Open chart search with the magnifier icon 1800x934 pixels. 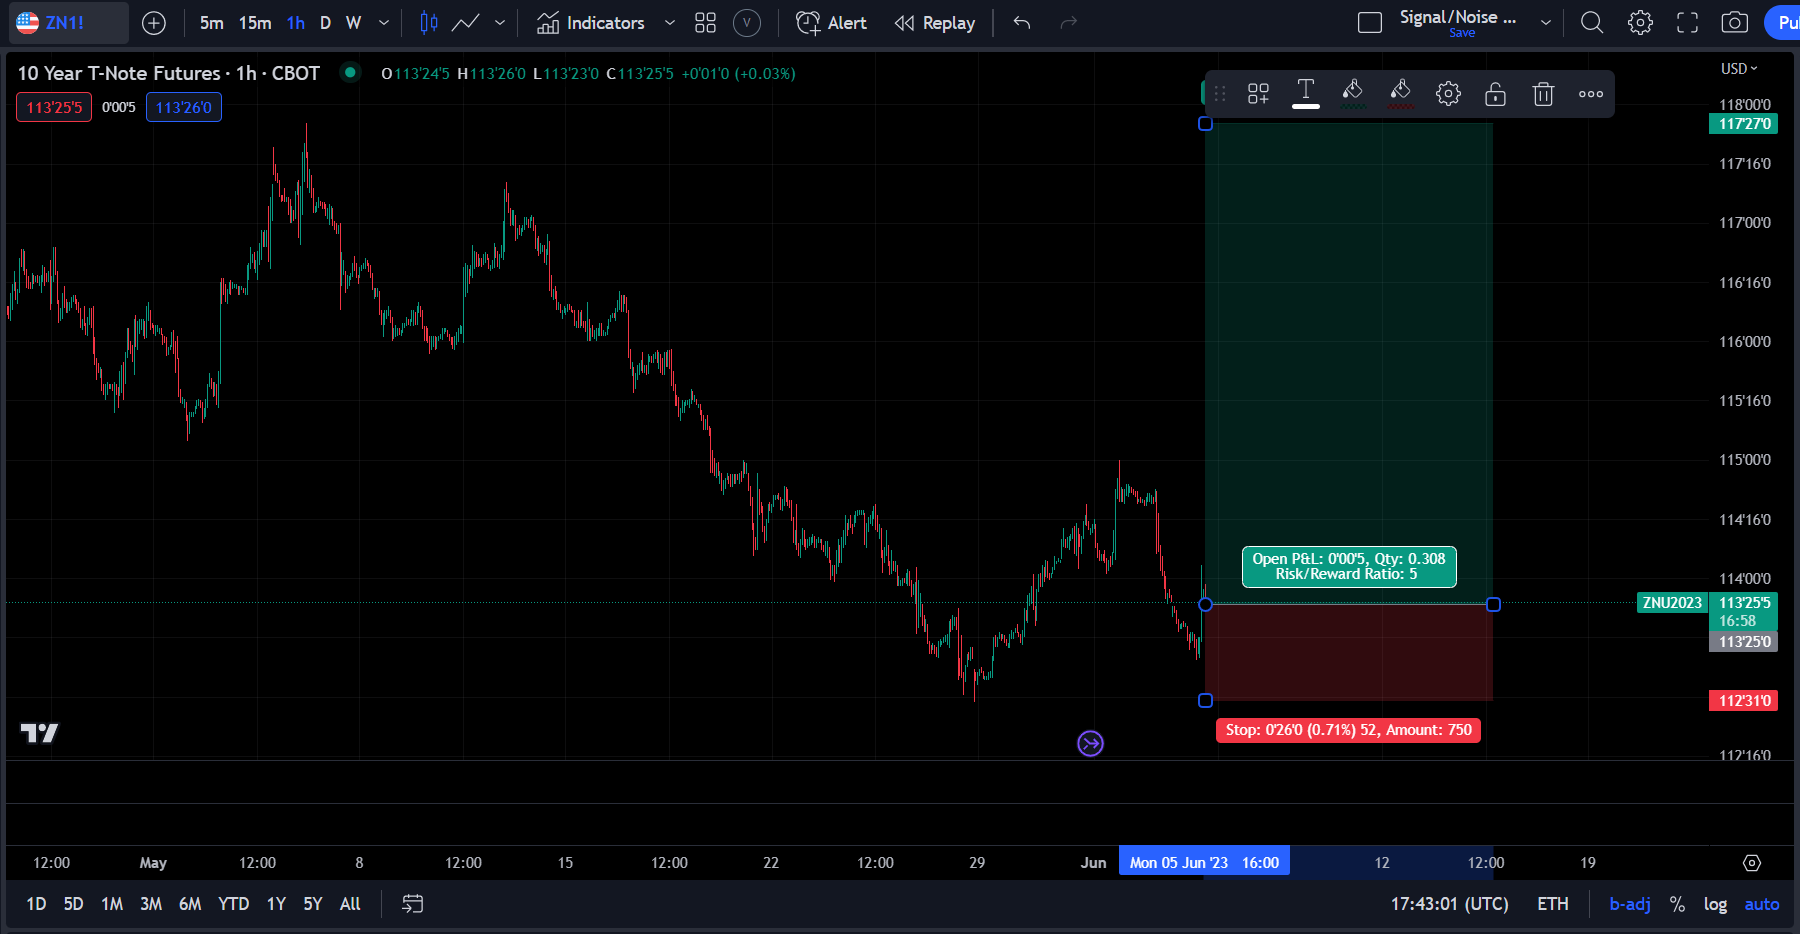coord(1592,22)
